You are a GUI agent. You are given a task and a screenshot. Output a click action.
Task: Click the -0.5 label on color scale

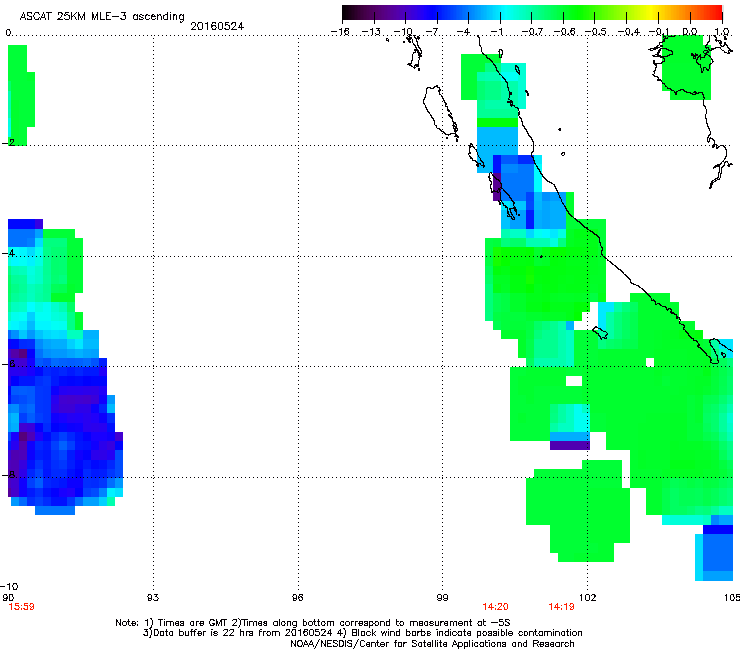(596, 32)
